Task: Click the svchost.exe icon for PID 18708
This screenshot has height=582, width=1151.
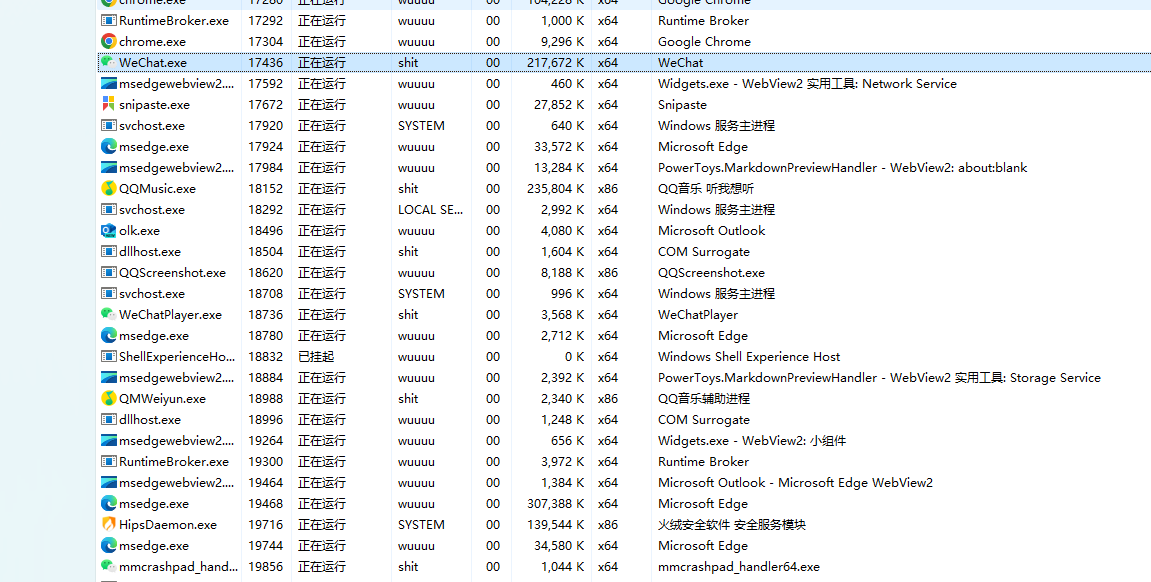Action: [x=109, y=294]
